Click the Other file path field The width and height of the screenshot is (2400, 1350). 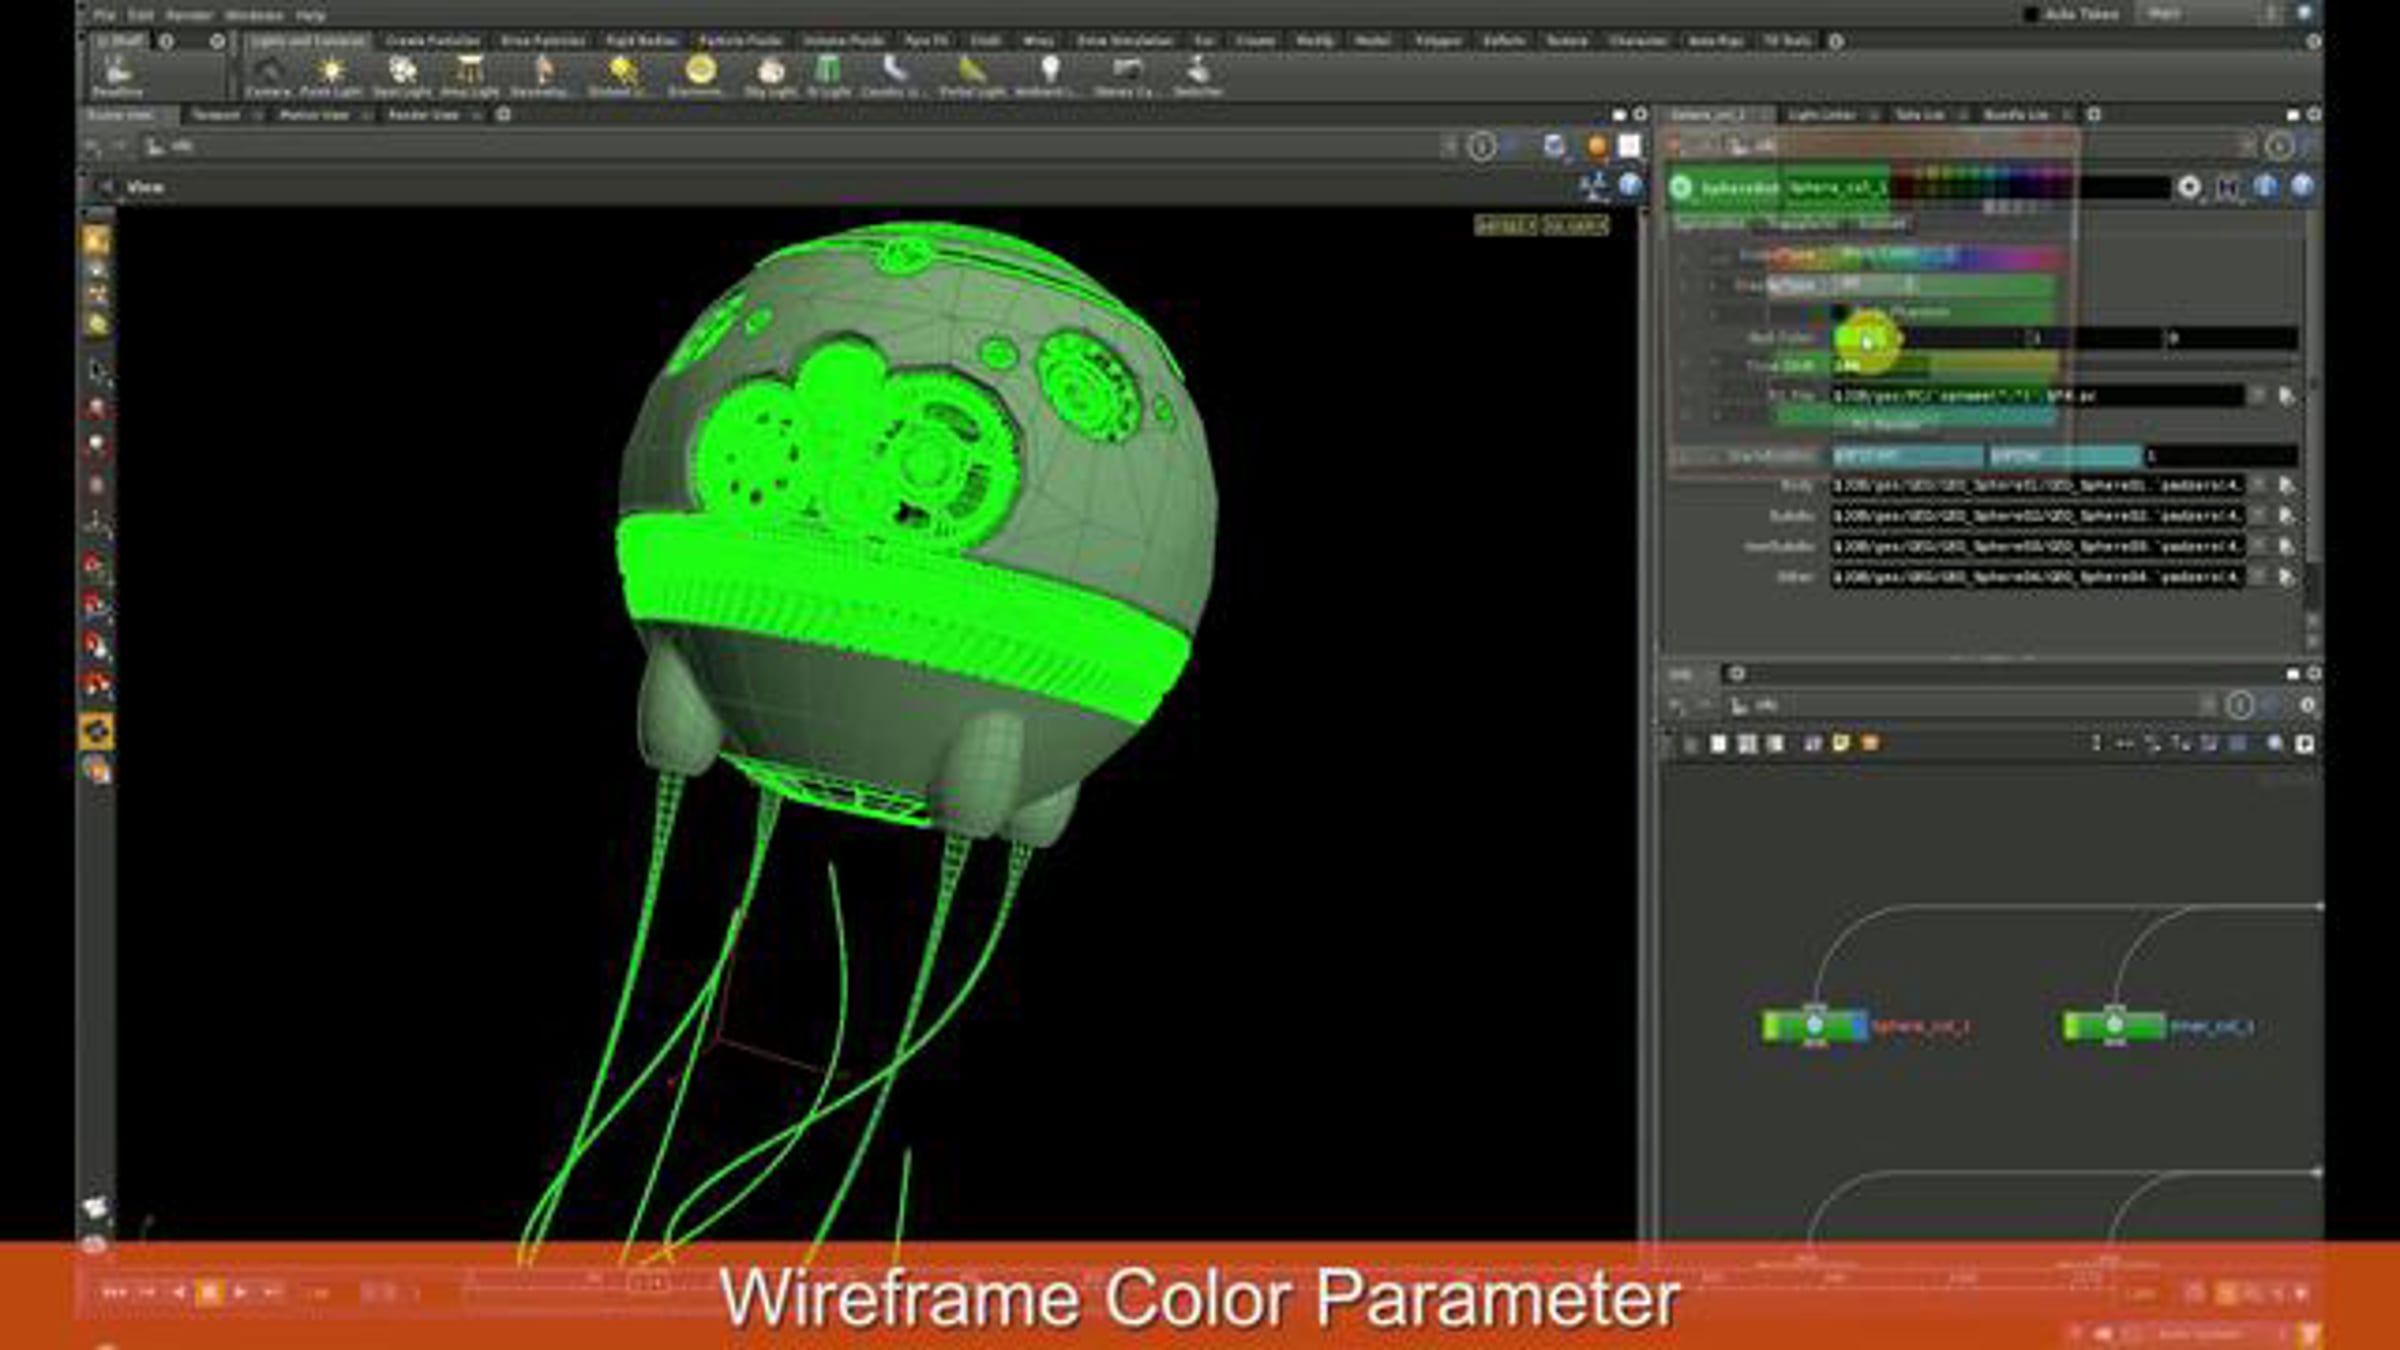(2036, 577)
